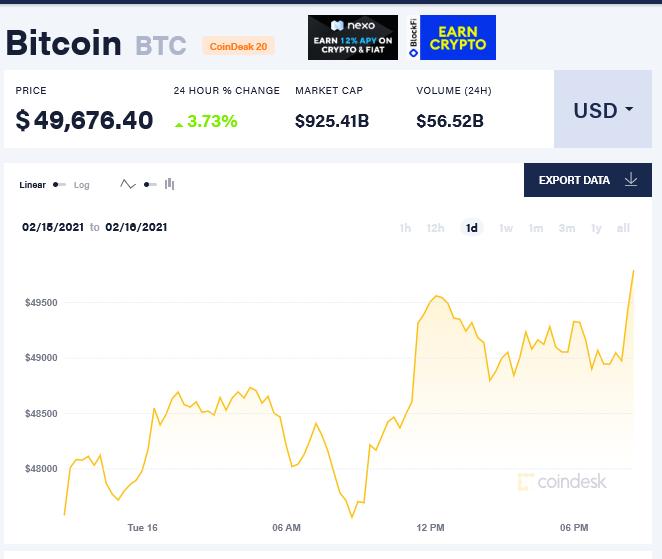Open the BlockFi Earn Crypto banner
This screenshot has height=559, width=662.
coord(452,38)
